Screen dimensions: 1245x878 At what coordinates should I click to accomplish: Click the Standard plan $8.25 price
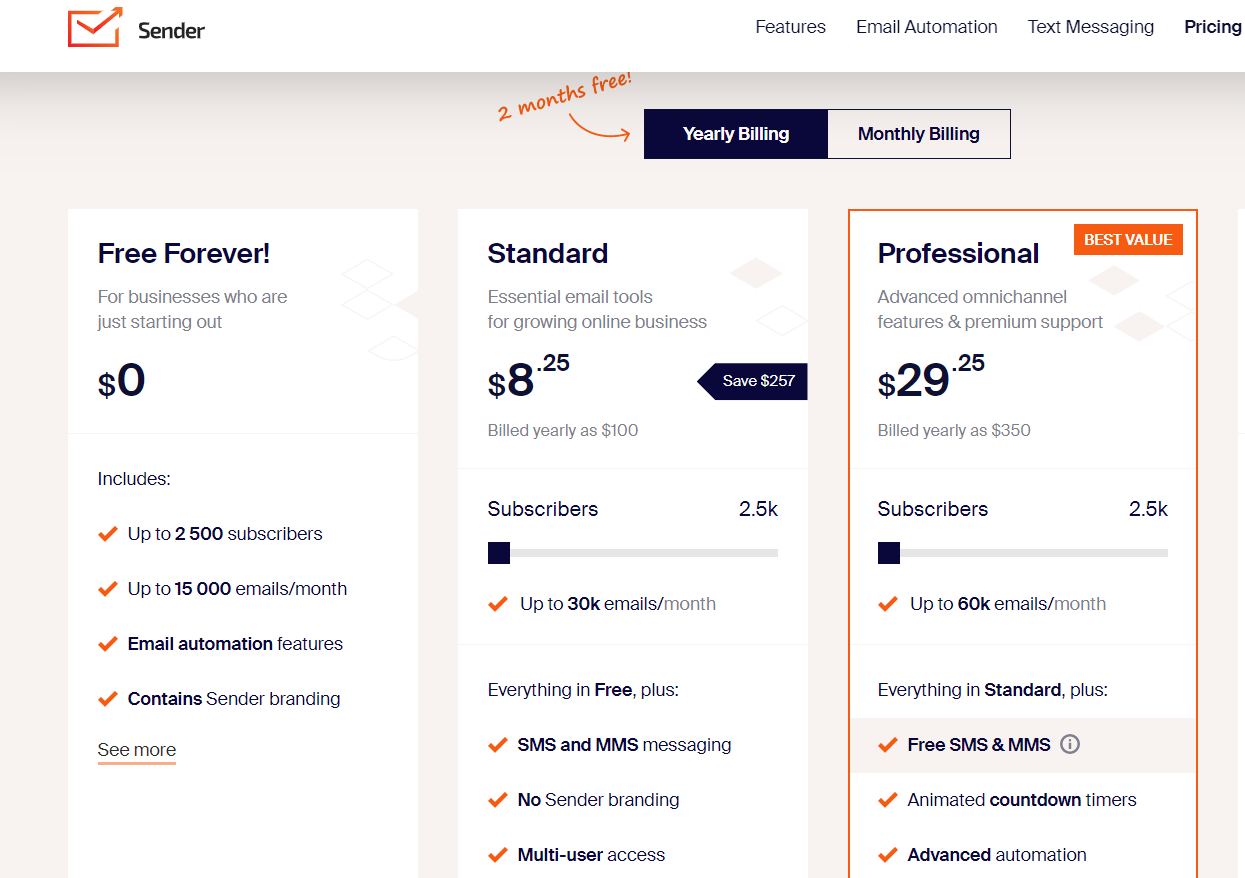(x=528, y=380)
